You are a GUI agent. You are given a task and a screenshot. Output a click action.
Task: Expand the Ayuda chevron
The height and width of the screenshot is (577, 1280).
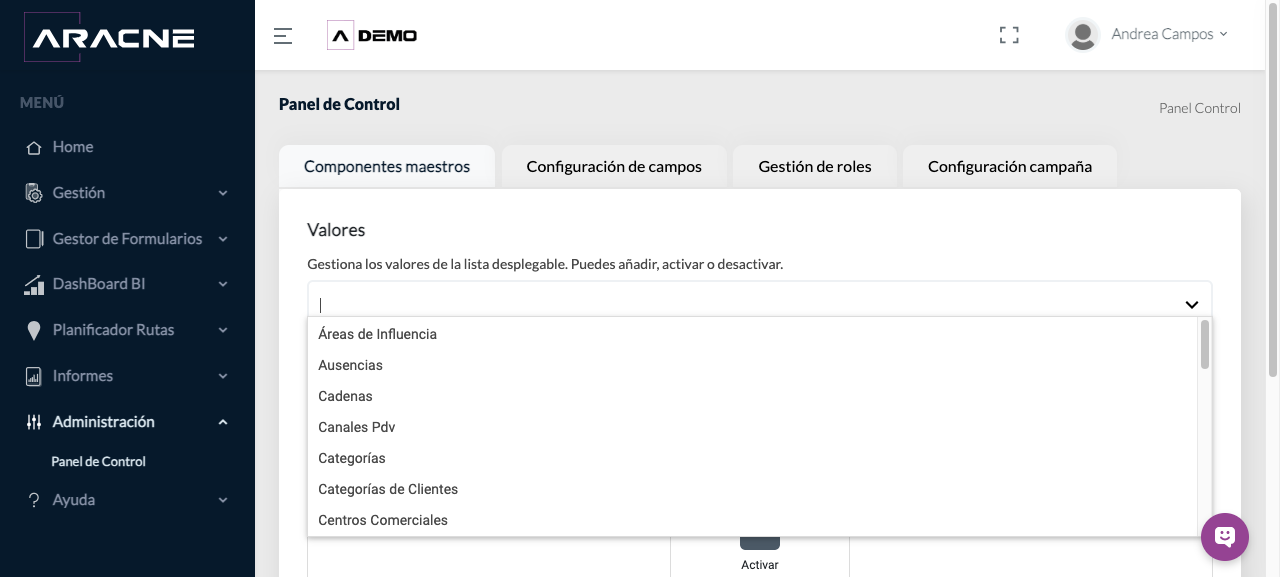coord(223,500)
